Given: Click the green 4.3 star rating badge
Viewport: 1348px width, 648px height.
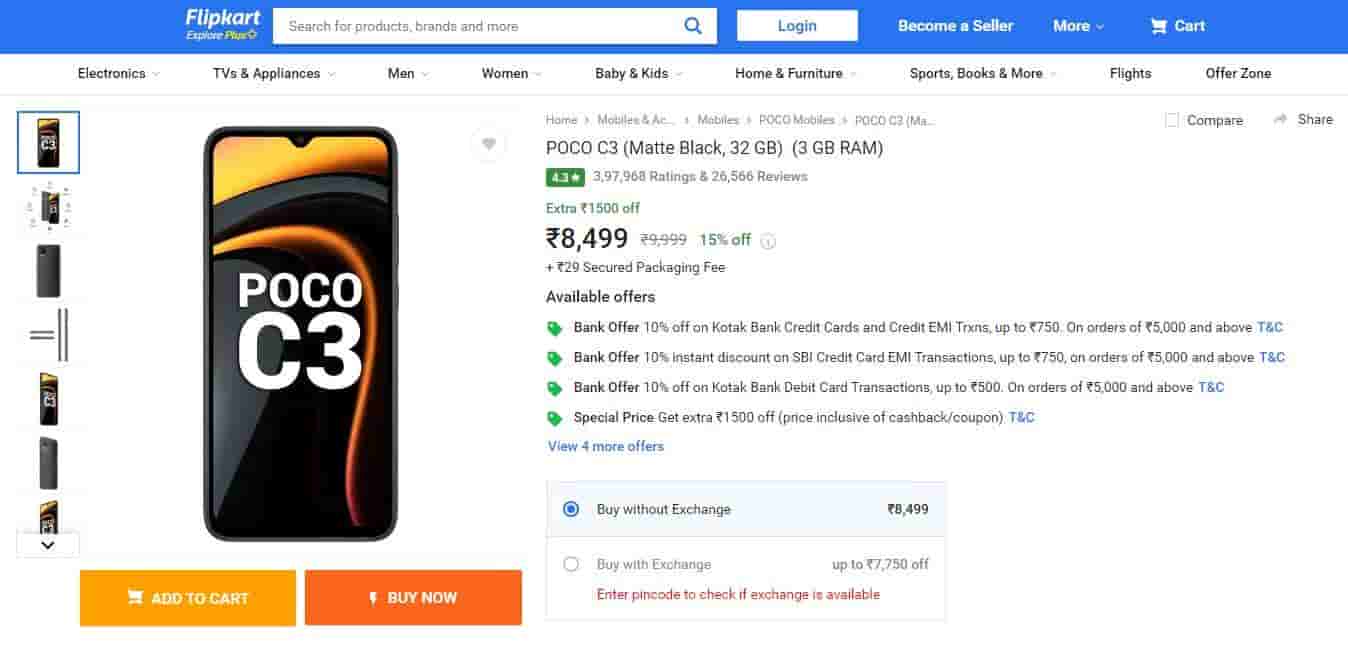Looking at the screenshot, I should point(563,177).
